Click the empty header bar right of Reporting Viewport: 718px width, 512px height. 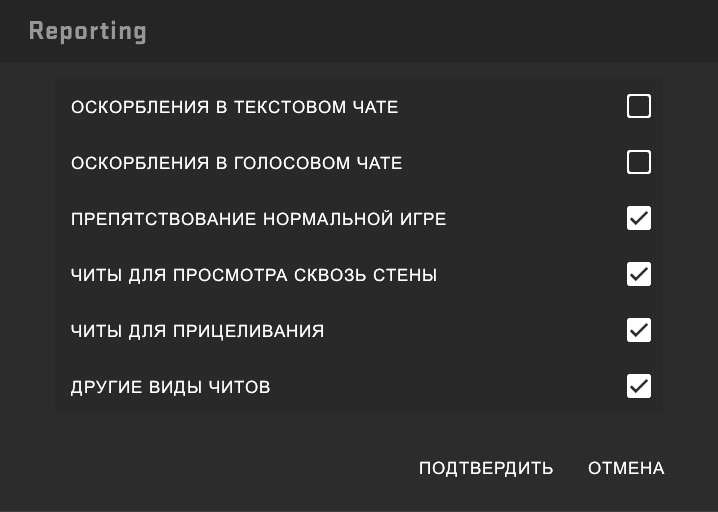coord(430,31)
